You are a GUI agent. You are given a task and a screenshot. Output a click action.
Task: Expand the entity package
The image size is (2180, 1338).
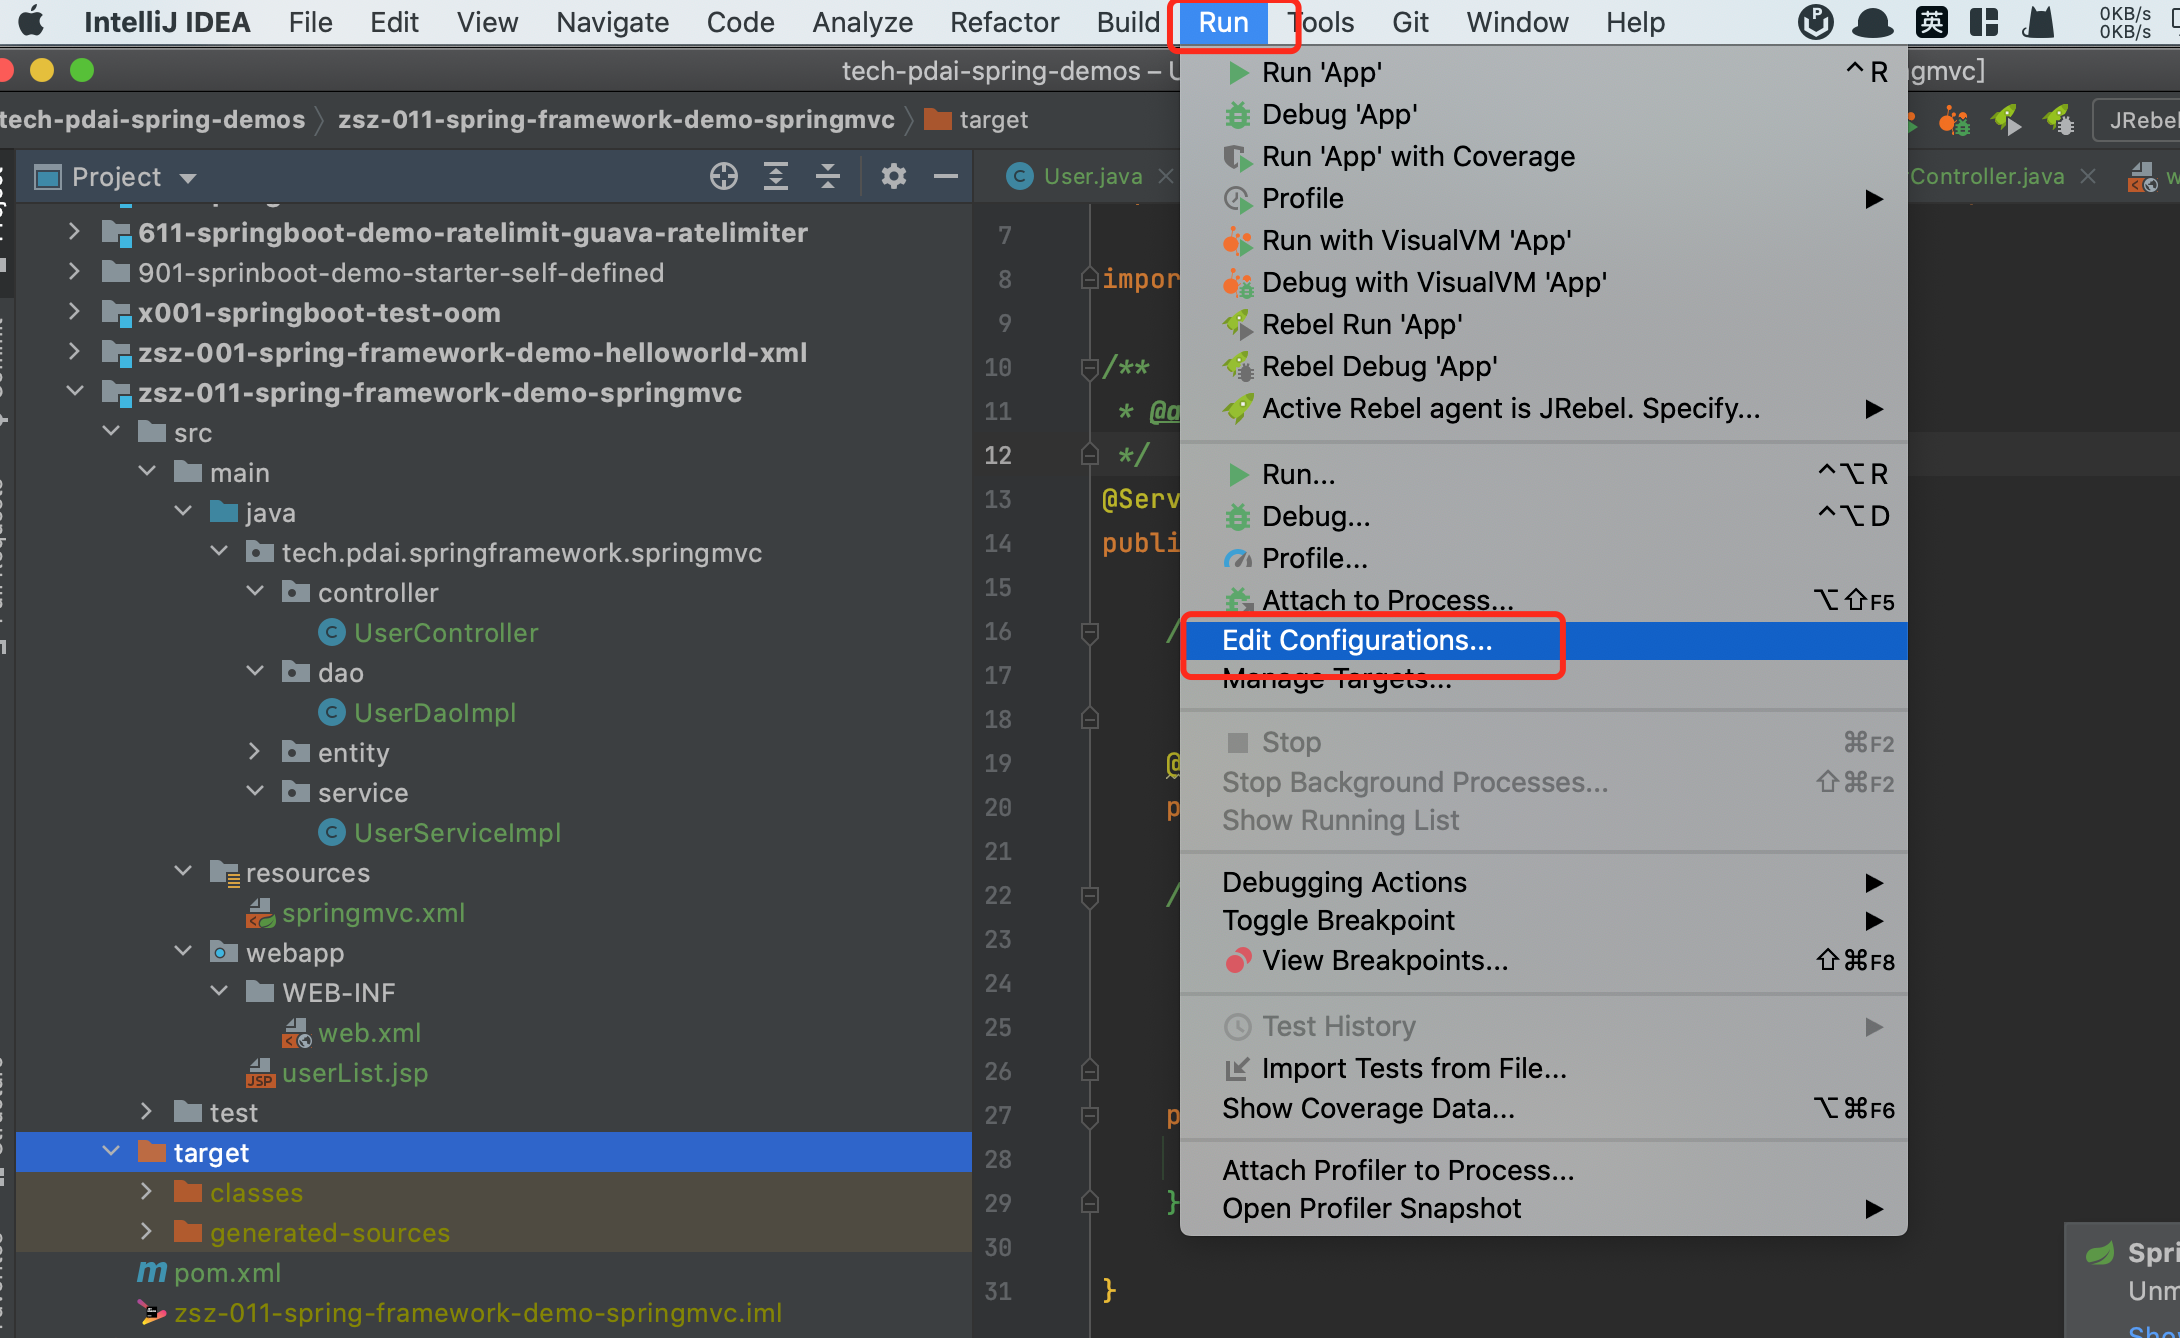(255, 753)
